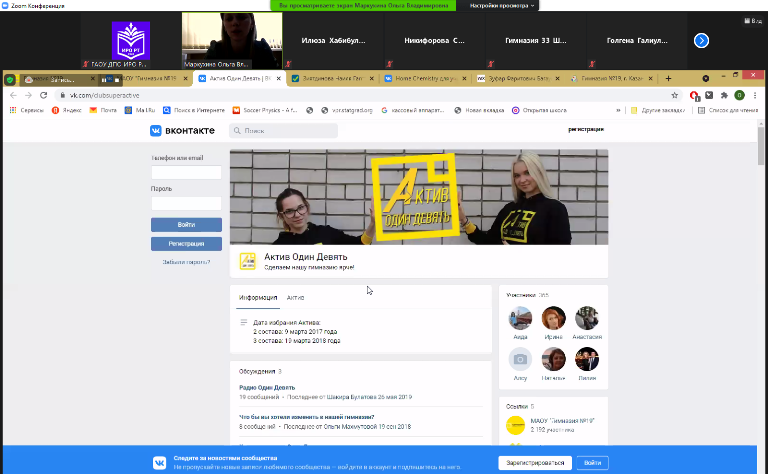This screenshot has width=768, height=474.
Task: Open Chrome three-dot menu
Action: point(755,95)
